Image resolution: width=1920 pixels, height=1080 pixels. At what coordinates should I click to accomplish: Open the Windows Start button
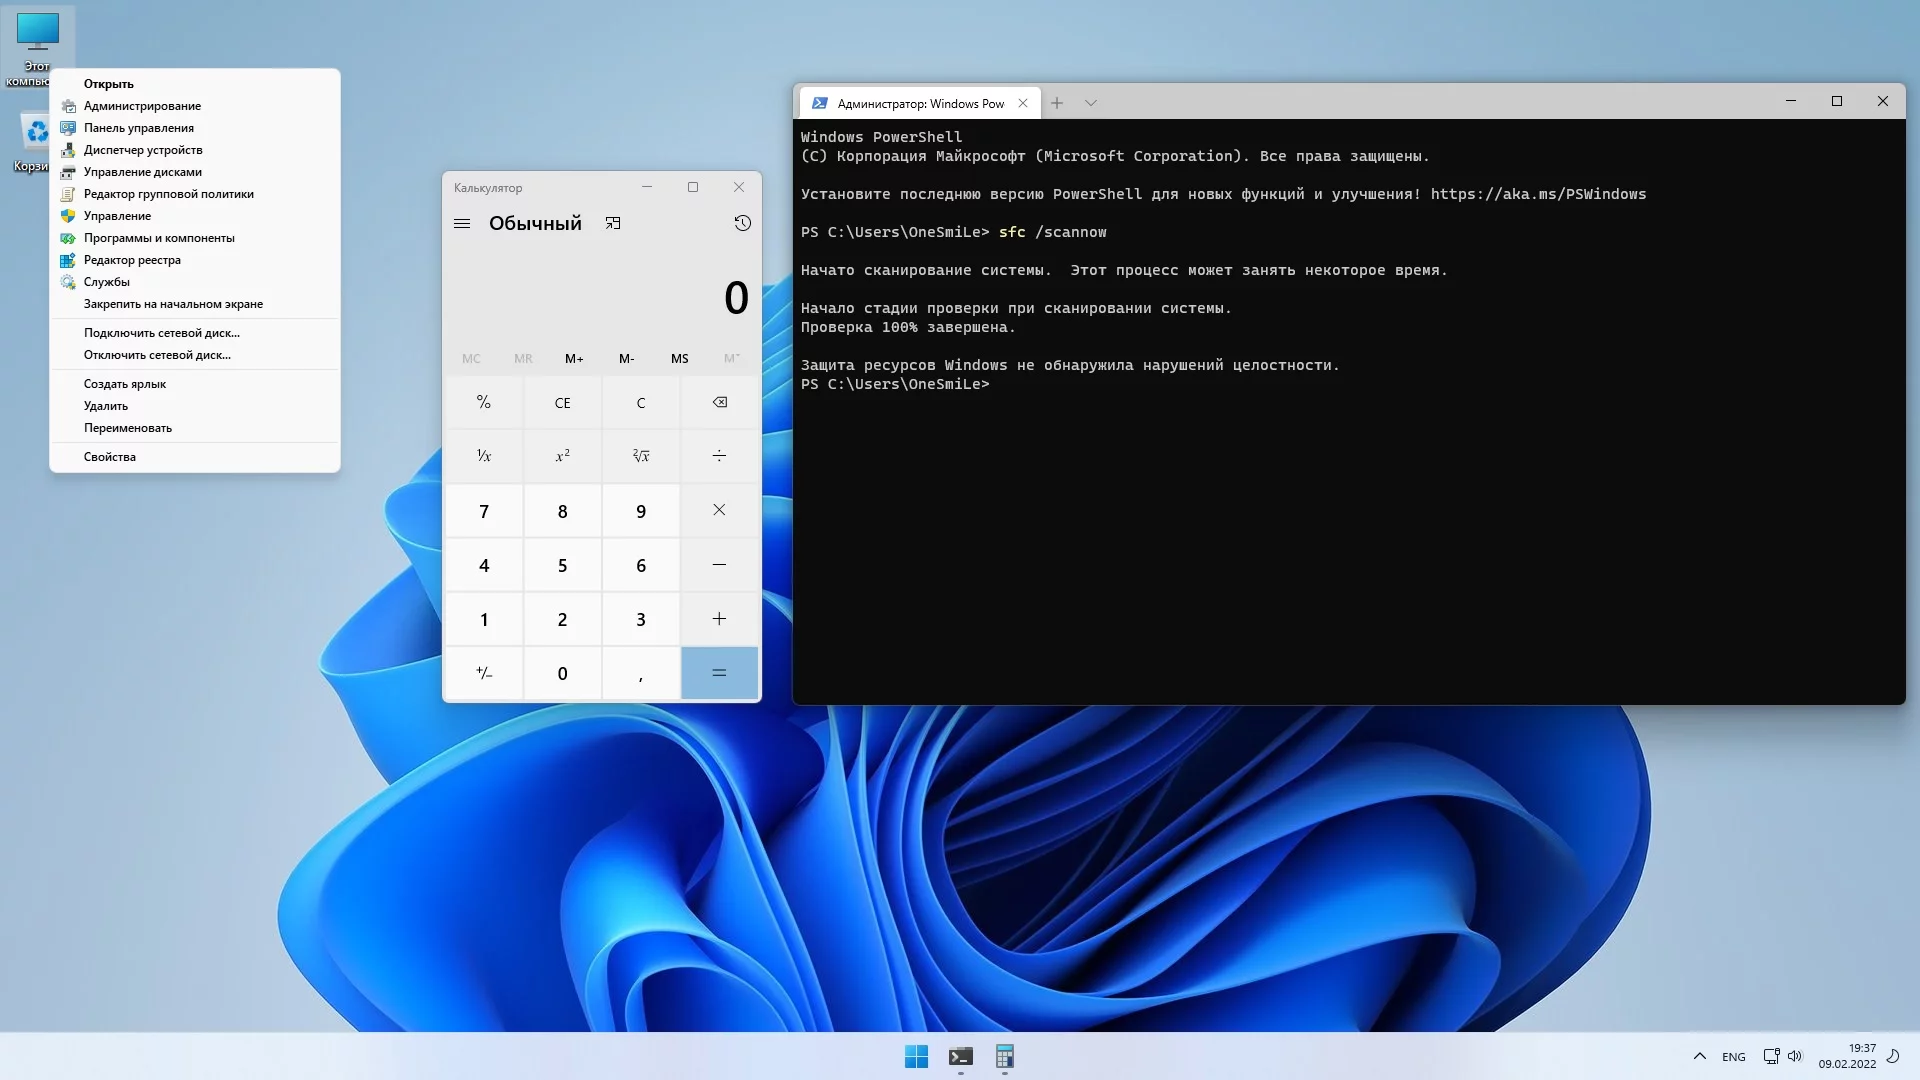(916, 1056)
